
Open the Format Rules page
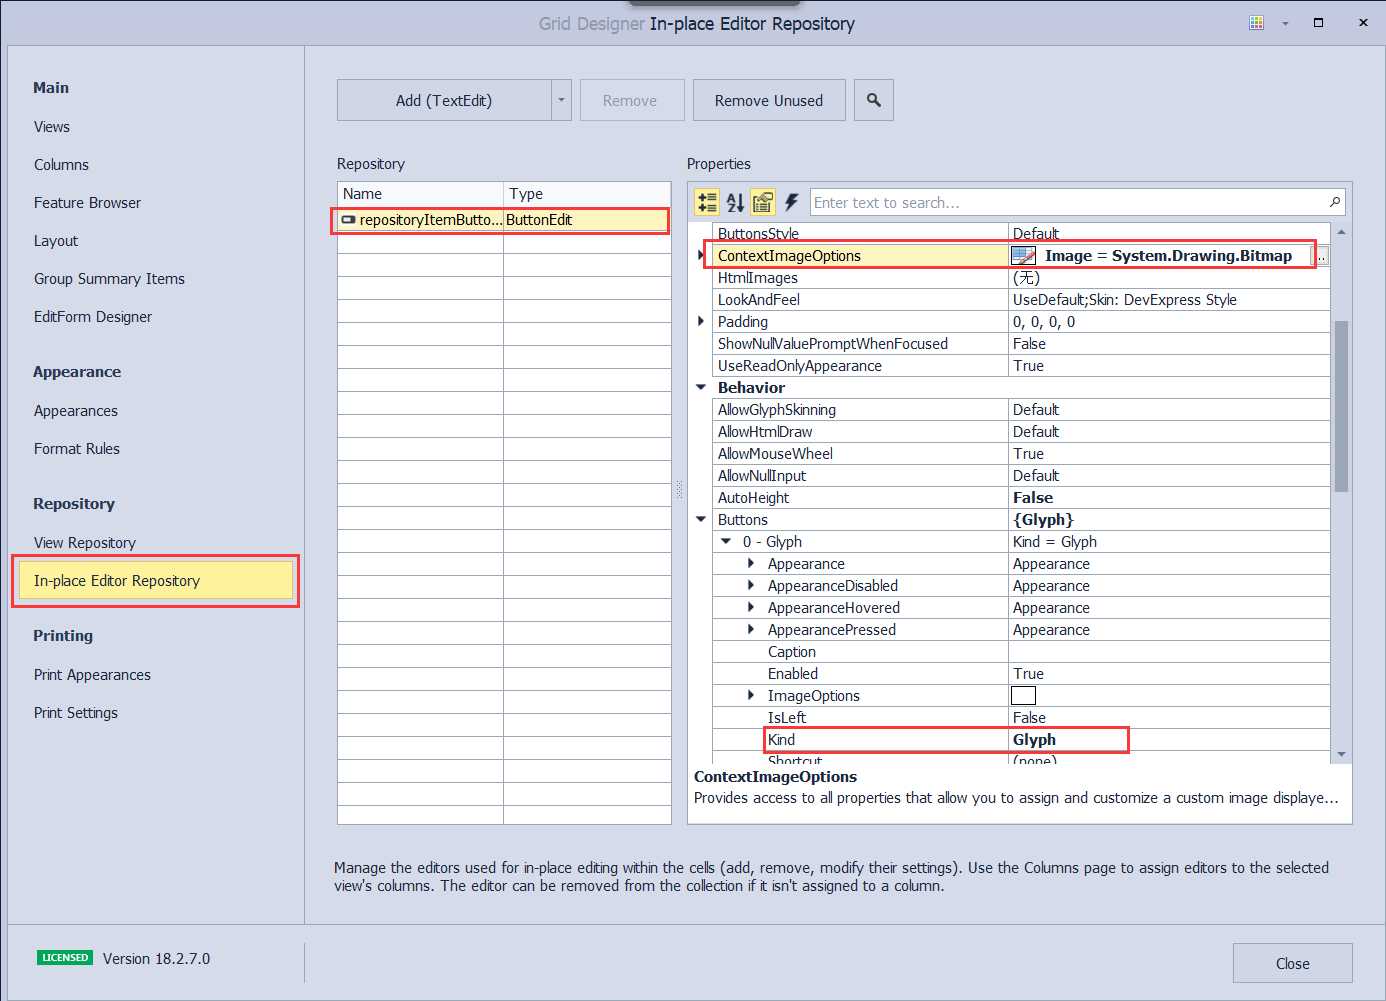pyautogui.click(x=77, y=449)
